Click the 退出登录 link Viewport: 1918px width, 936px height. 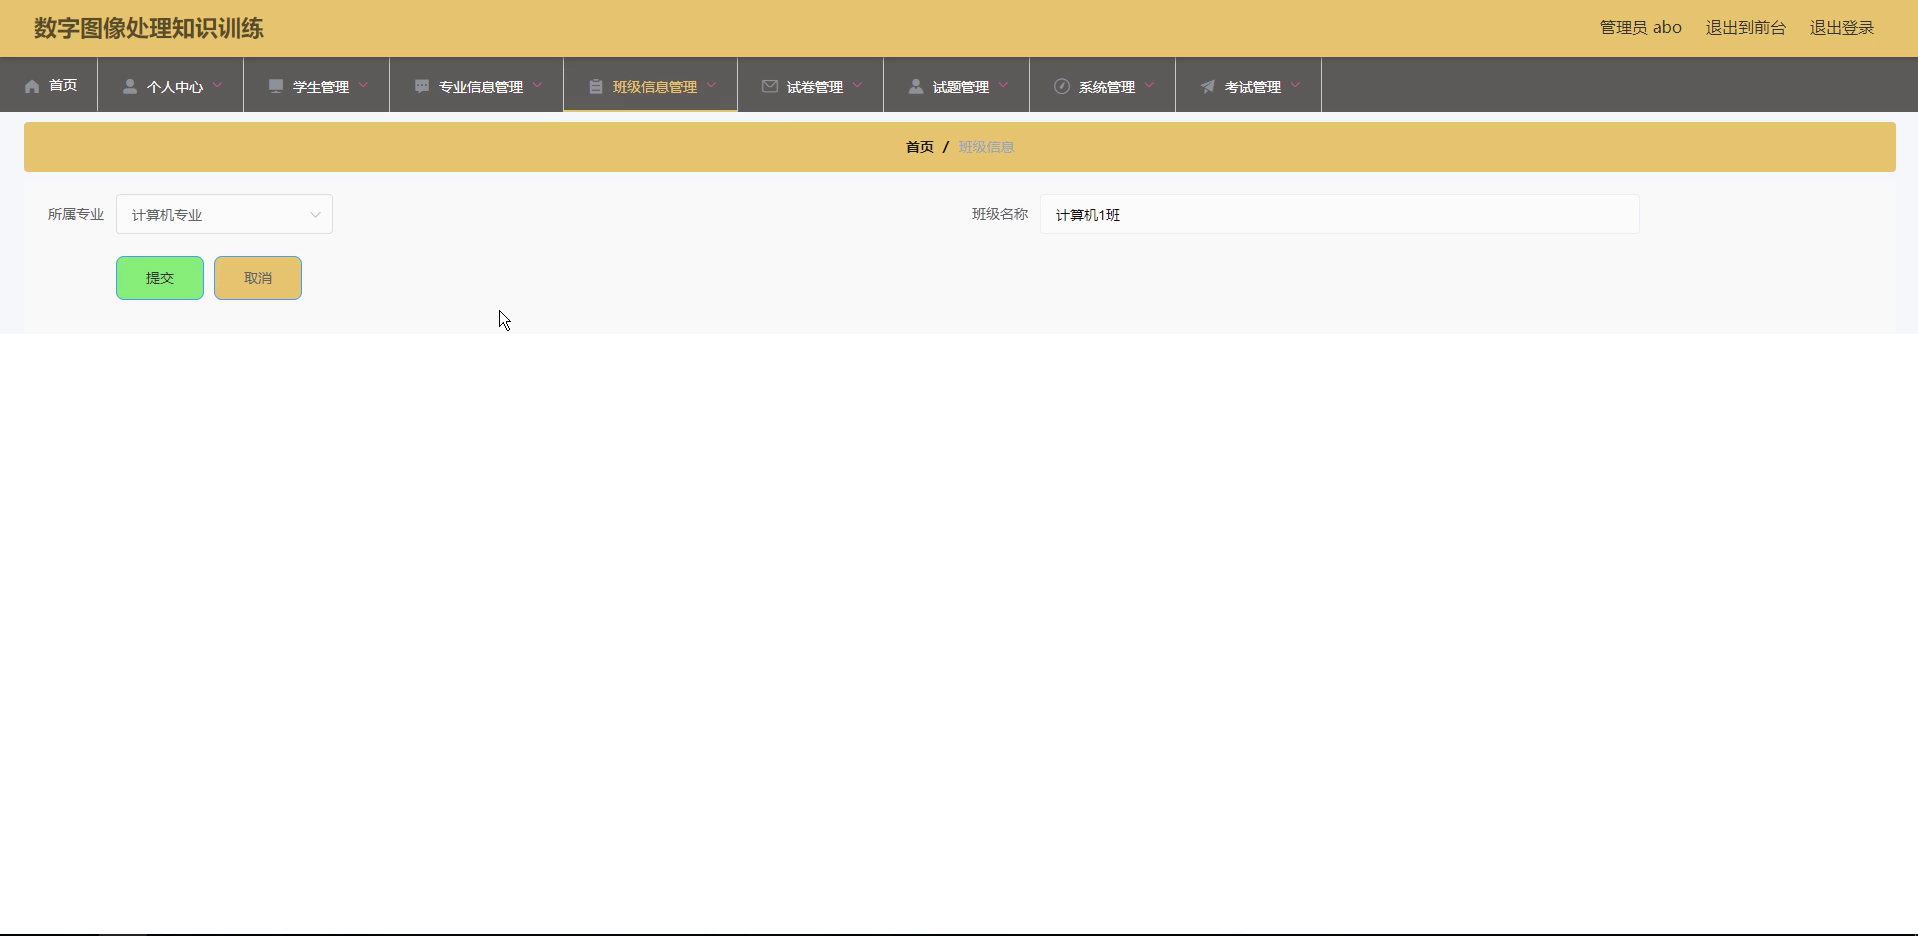click(x=1841, y=28)
